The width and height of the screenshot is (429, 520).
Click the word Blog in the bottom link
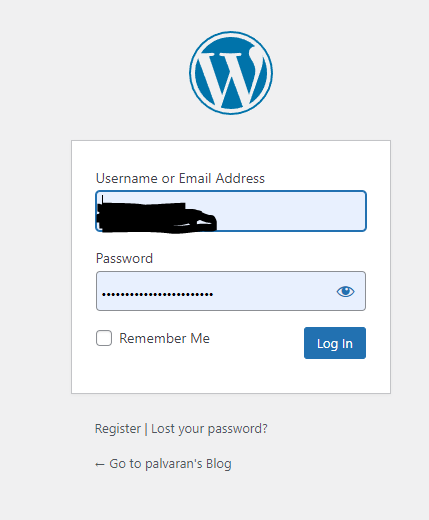(x=219, y=464)
